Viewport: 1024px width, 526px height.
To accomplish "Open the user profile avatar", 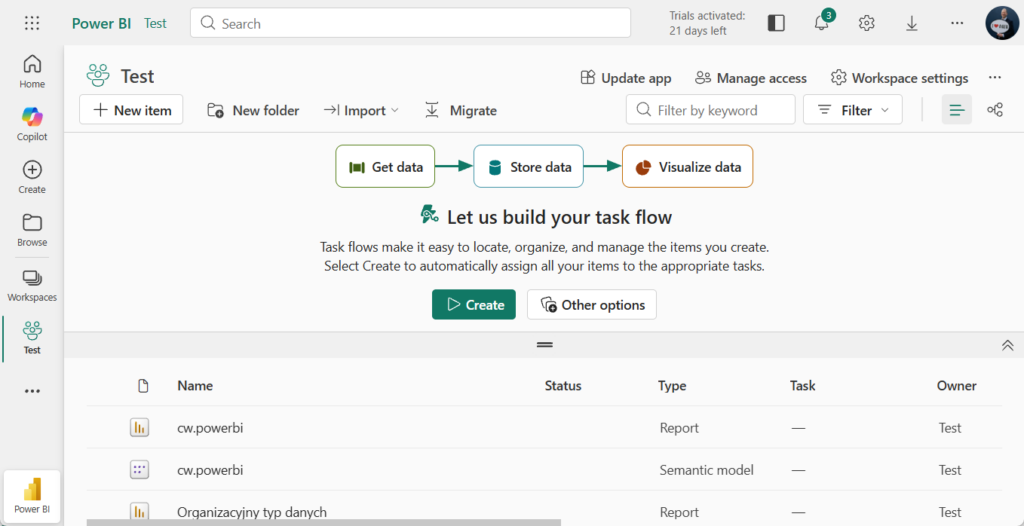I will (x=1002, y=23).
